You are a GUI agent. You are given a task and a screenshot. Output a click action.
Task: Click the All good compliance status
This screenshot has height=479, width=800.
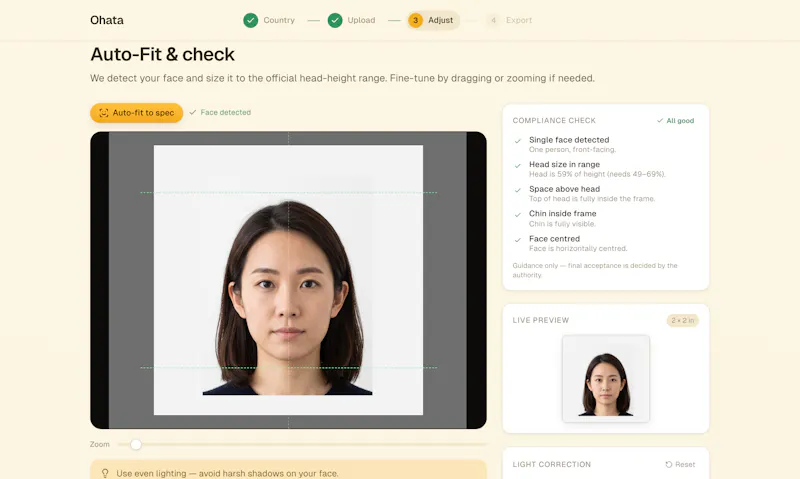tap(675, 121)
